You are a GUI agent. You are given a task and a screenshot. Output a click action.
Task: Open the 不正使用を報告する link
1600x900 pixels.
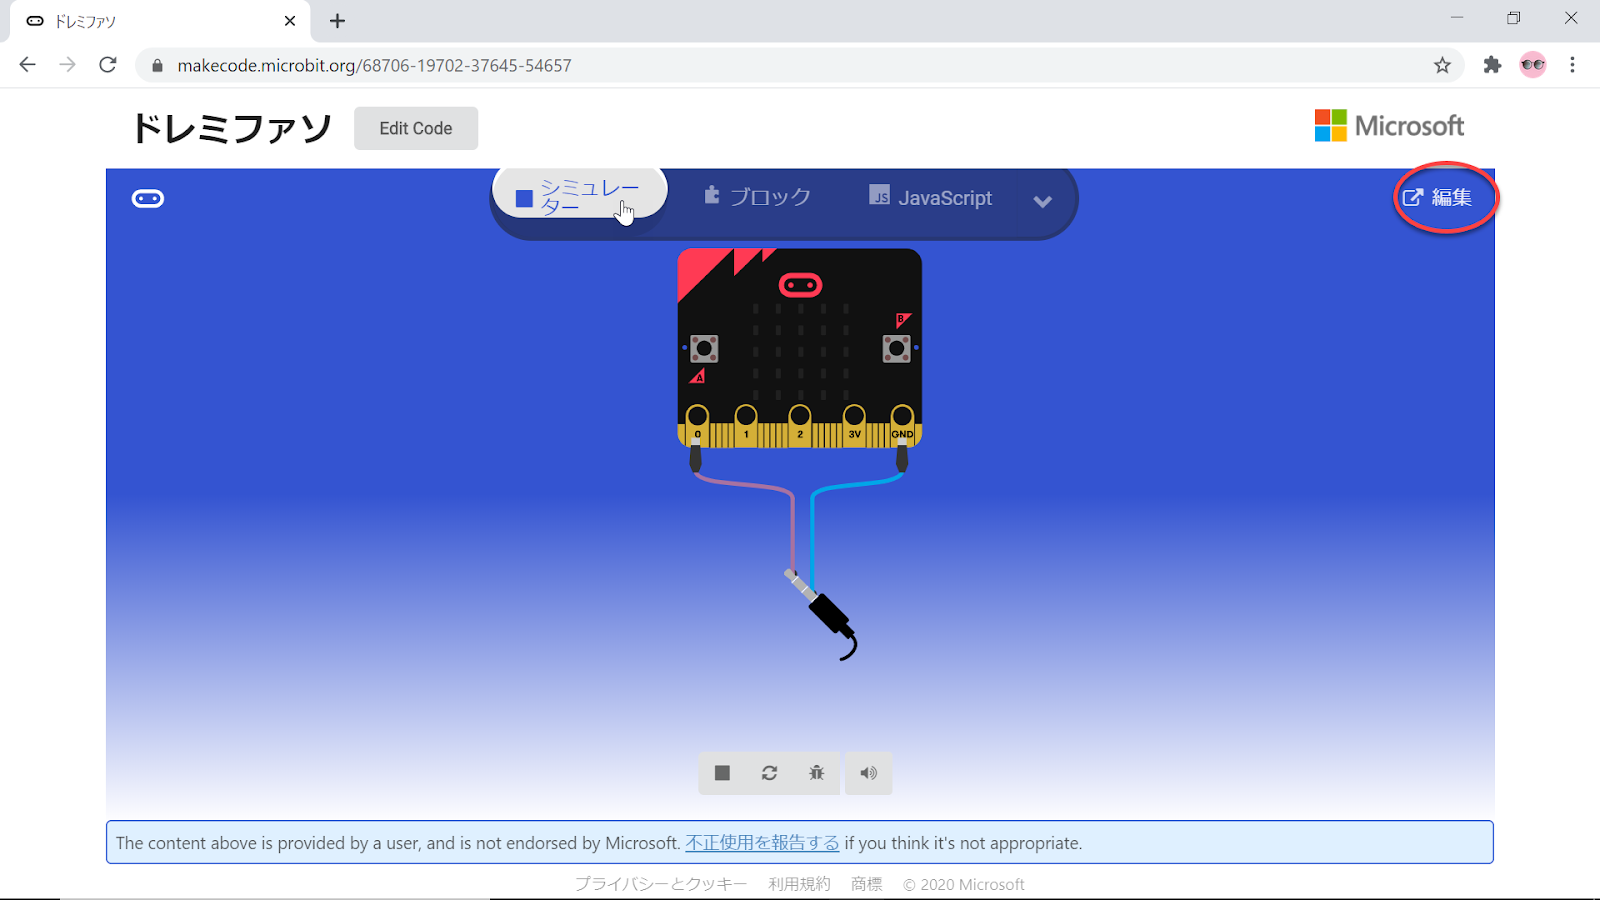tap(762, 843)
